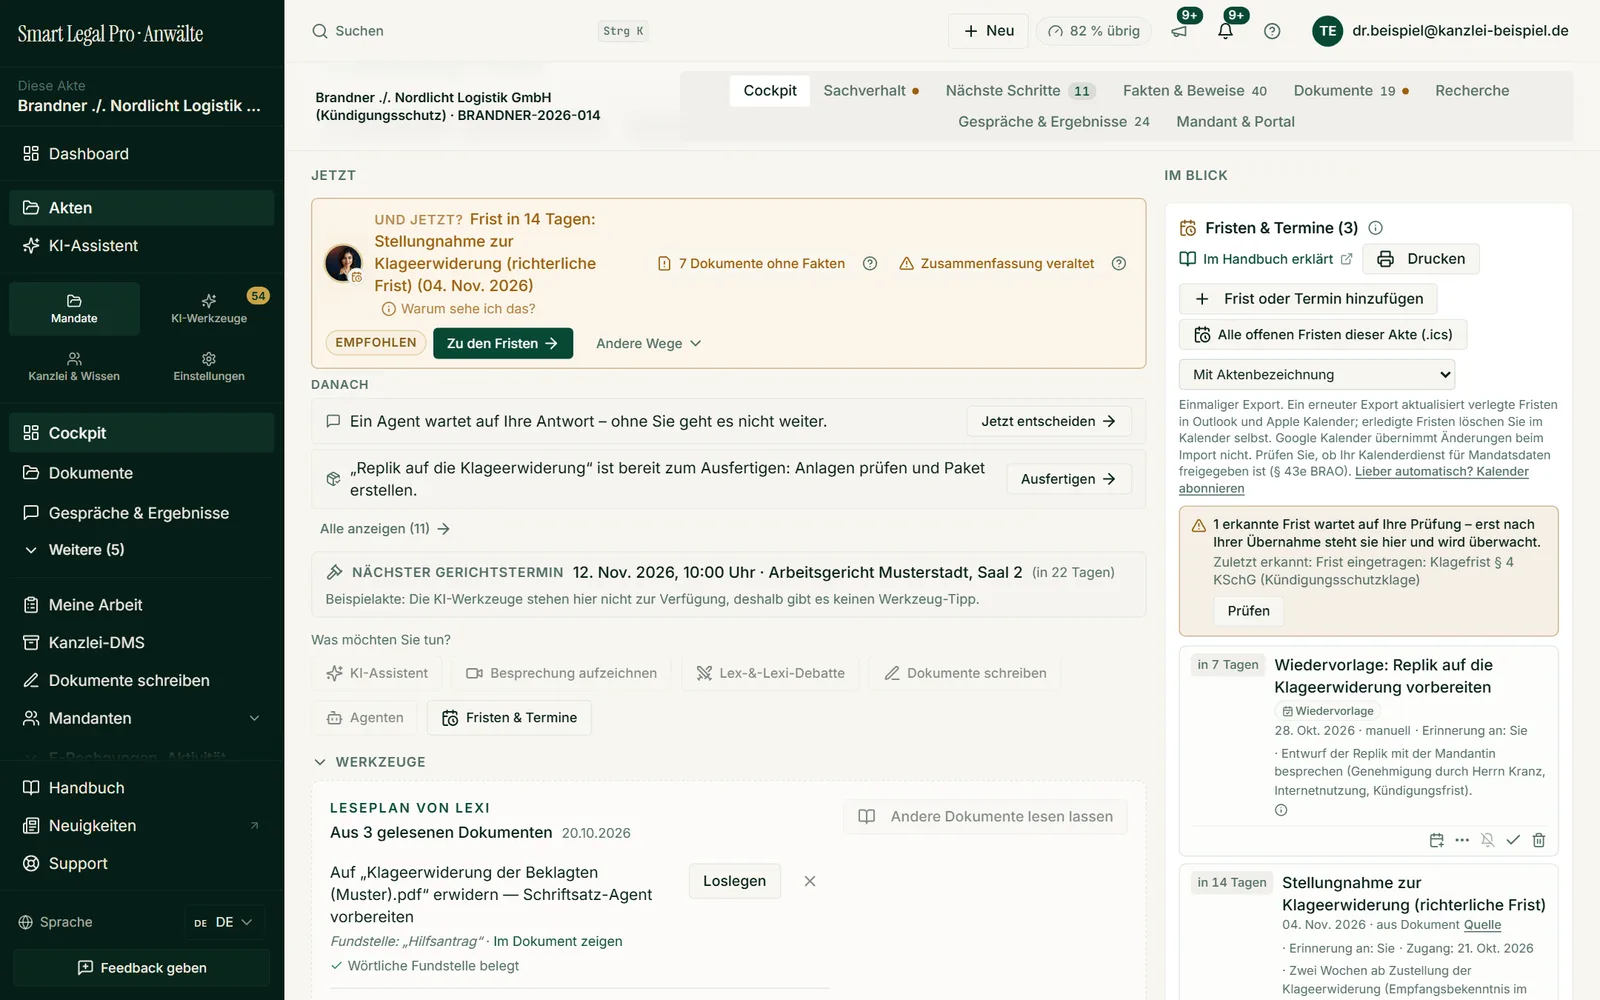Expand the Mandanten sidebar item

tap(141, 718)
